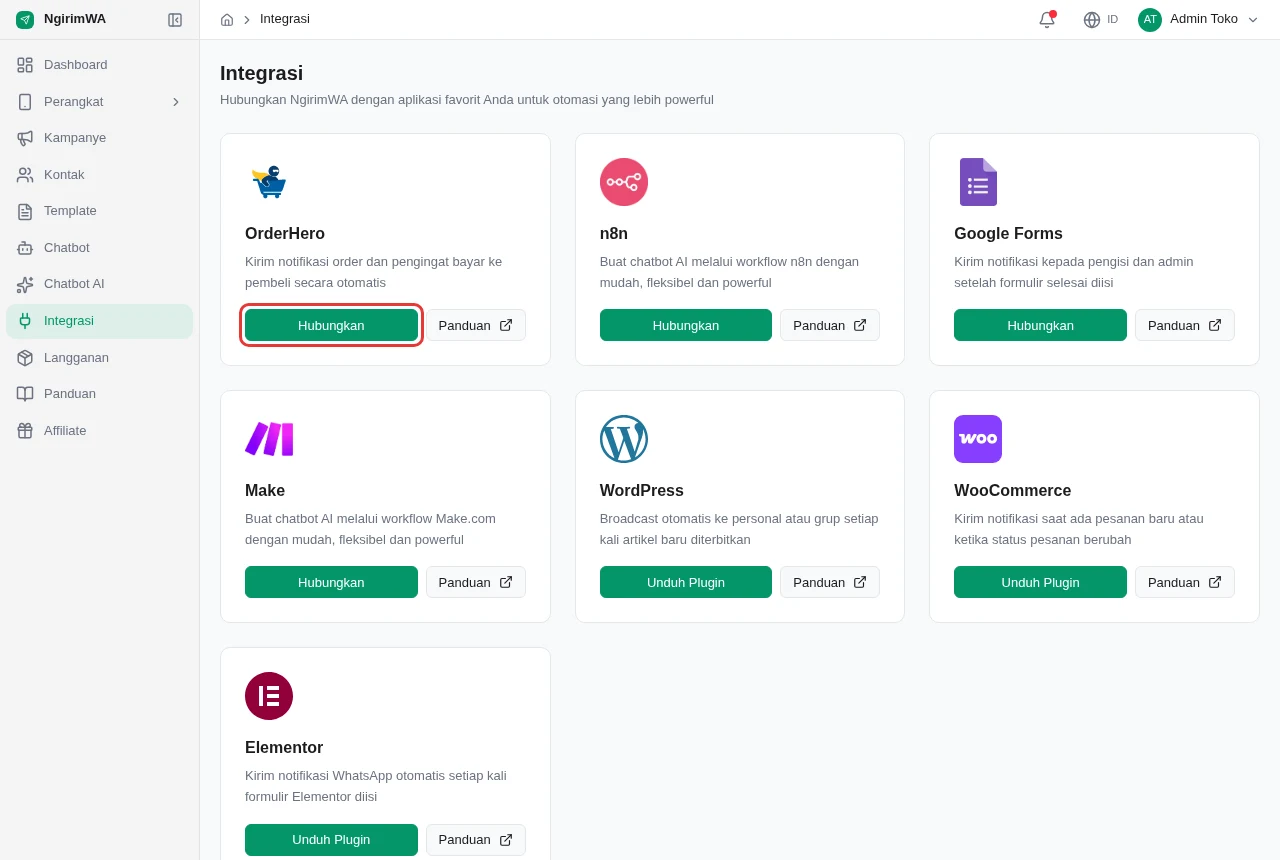
Task: Download the Elementor plugin
Action: click(x=331, y=840)
